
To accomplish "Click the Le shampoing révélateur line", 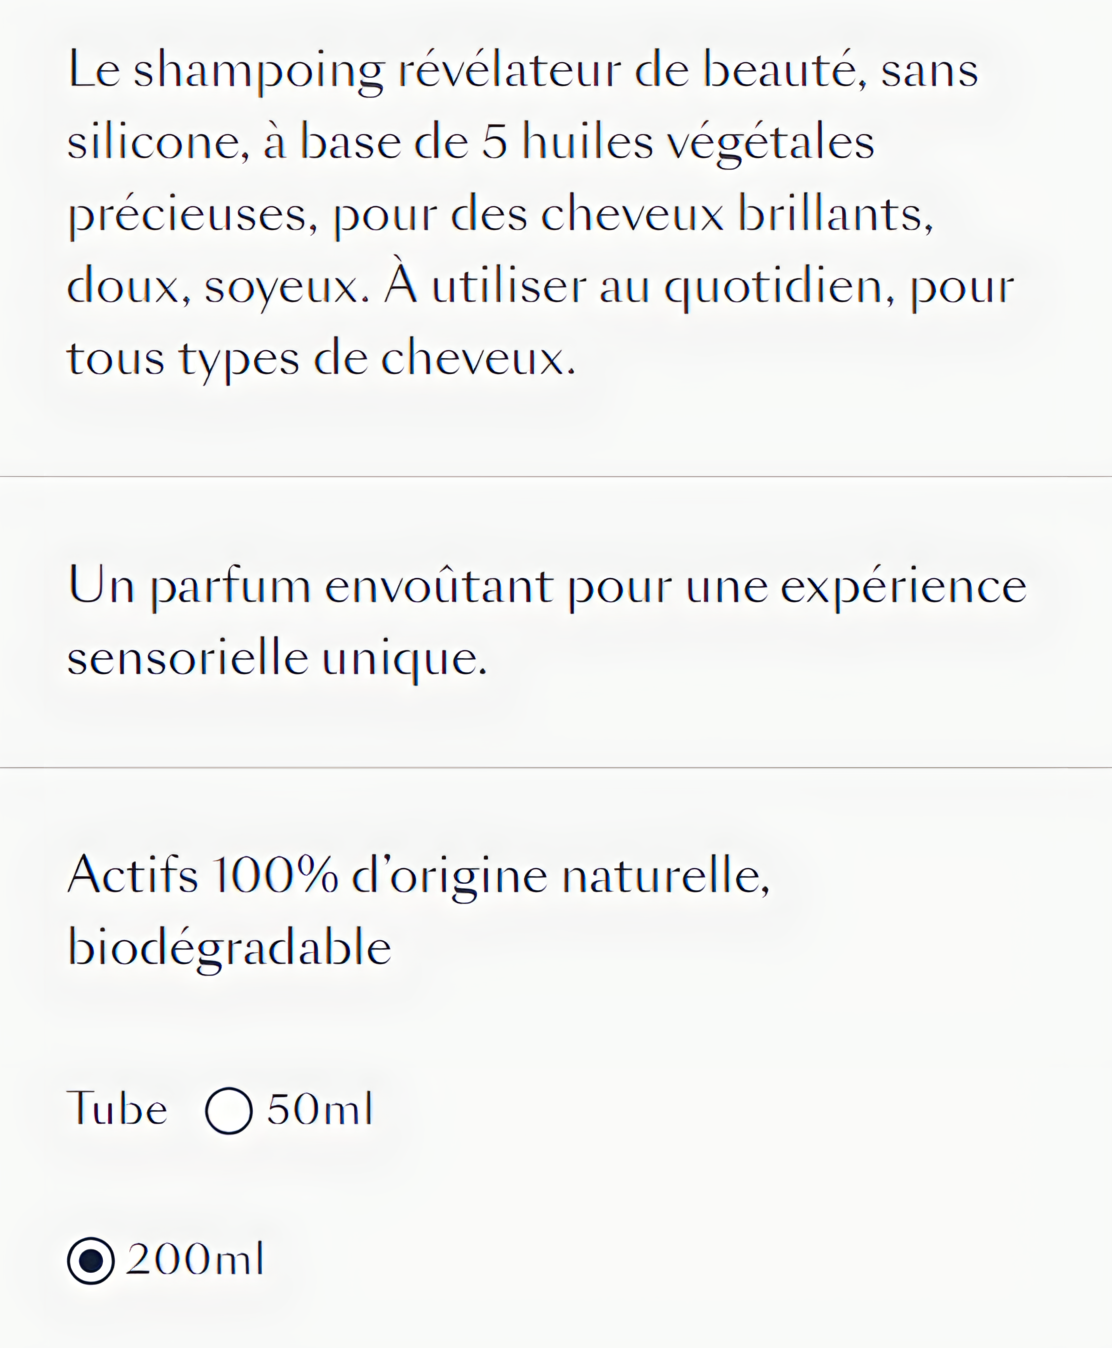I will (523, 70).
